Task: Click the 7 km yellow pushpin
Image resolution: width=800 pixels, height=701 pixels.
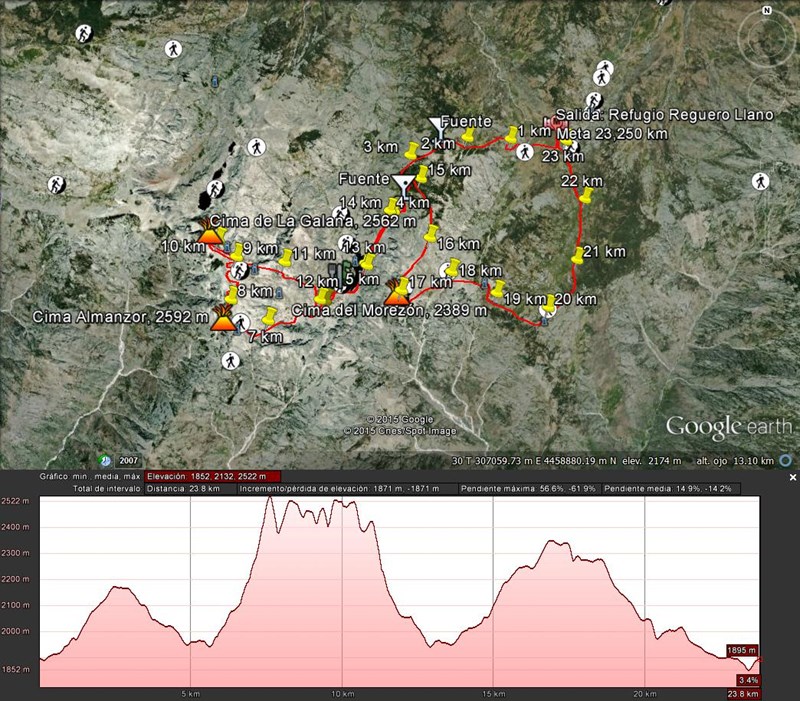Action: pos(268,318)
